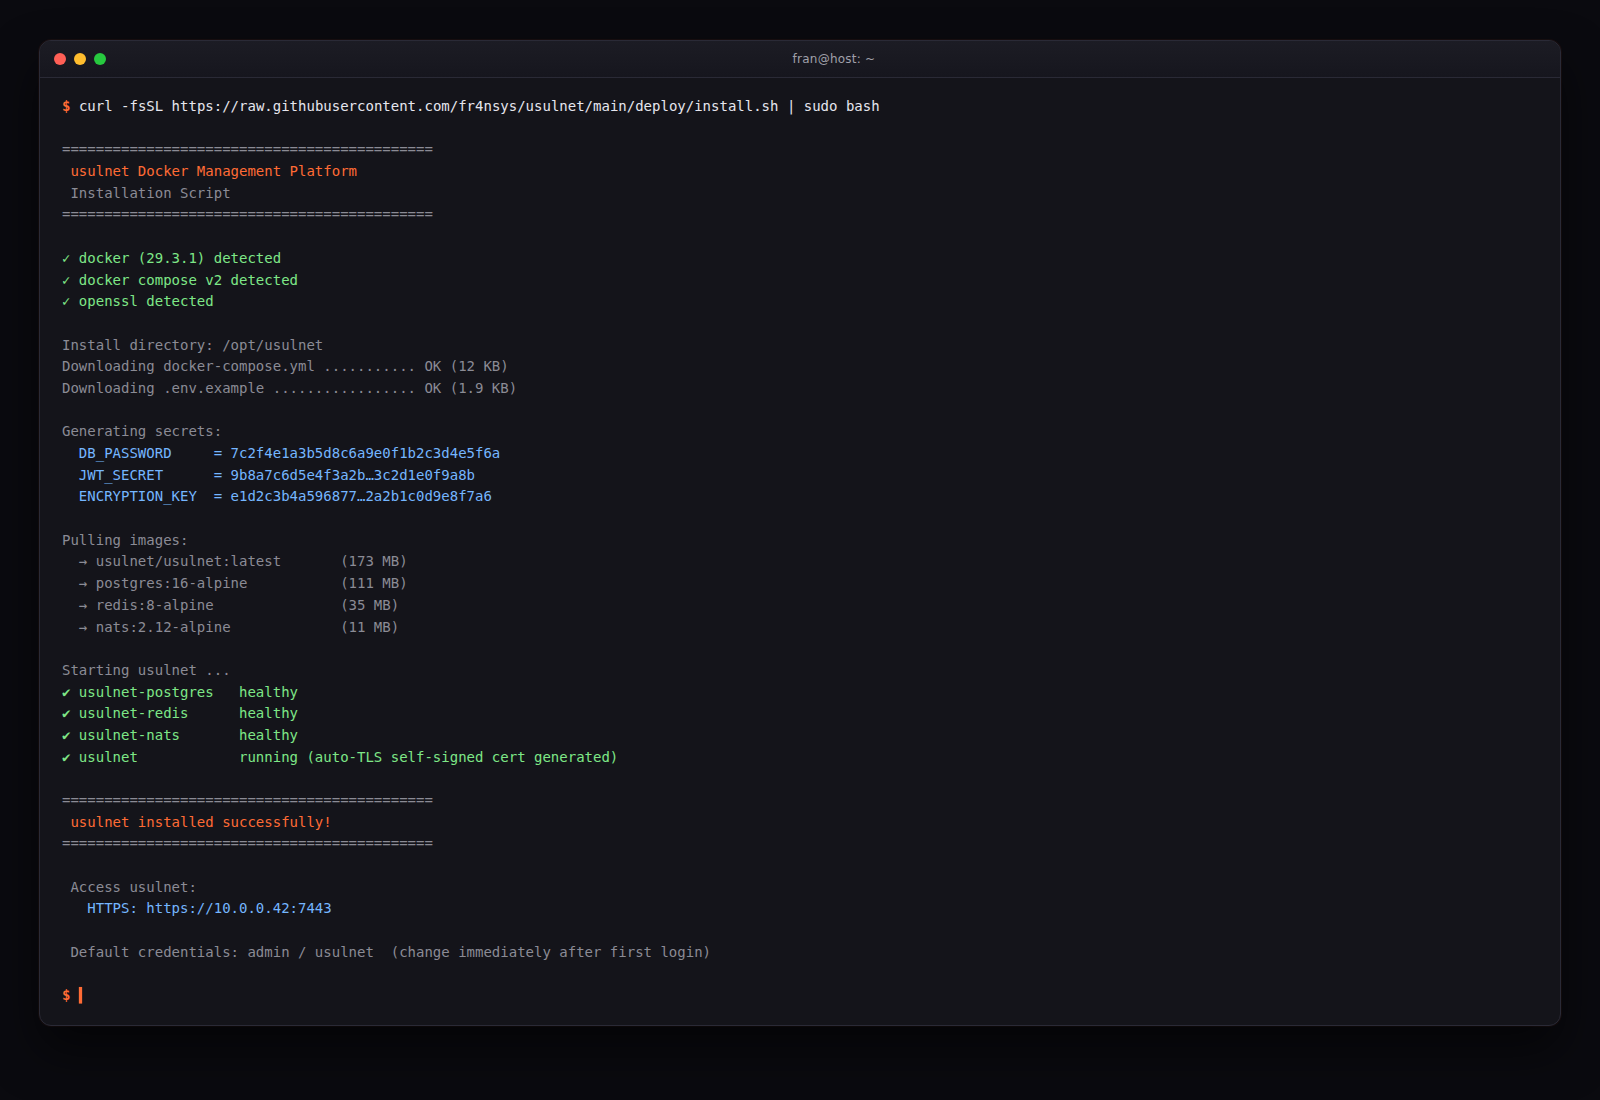This screenshot has height=1100, width=1600.
Task: Click the 'Installation Script' line
Action: coord(150,193)
